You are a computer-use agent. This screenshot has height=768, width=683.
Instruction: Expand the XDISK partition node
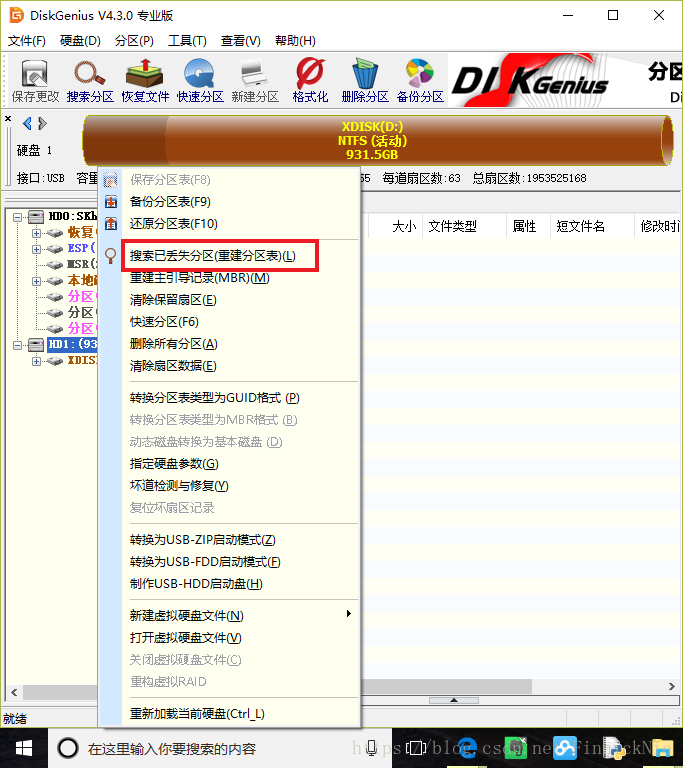[36, 361]
